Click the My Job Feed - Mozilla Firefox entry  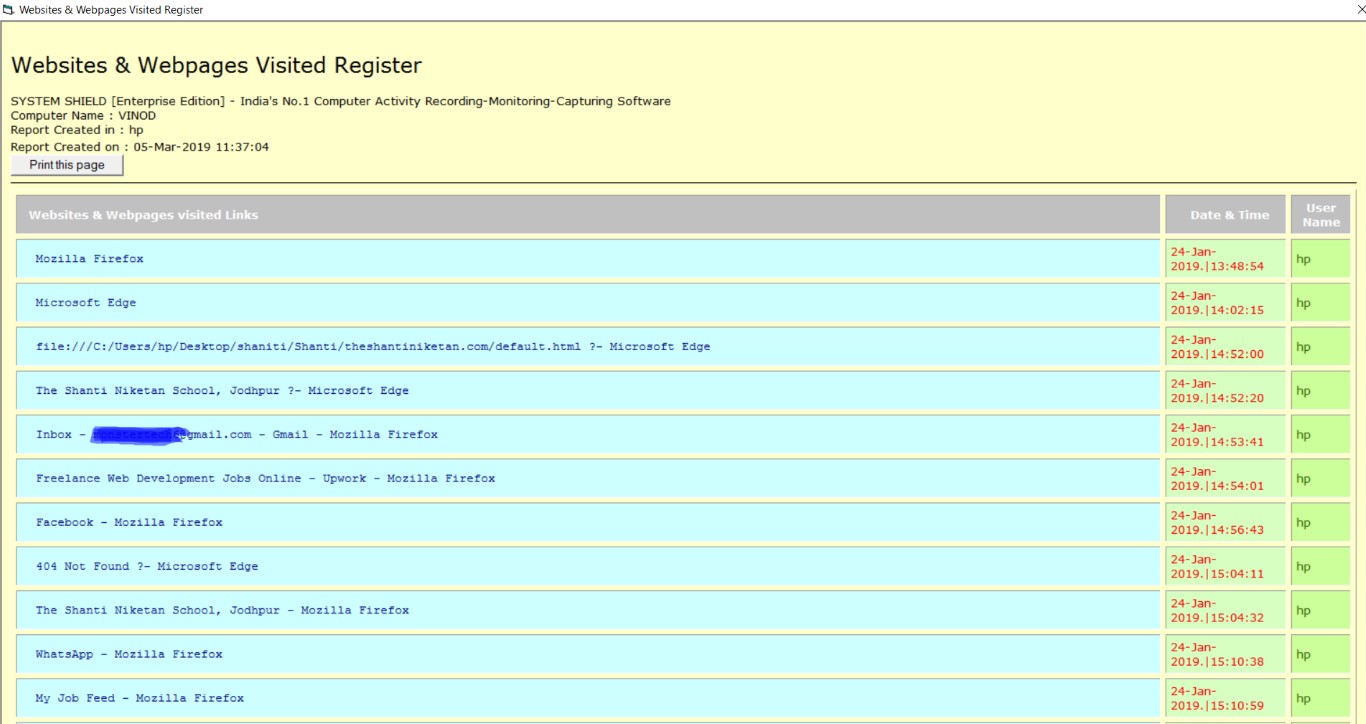[x=588, y=699]
